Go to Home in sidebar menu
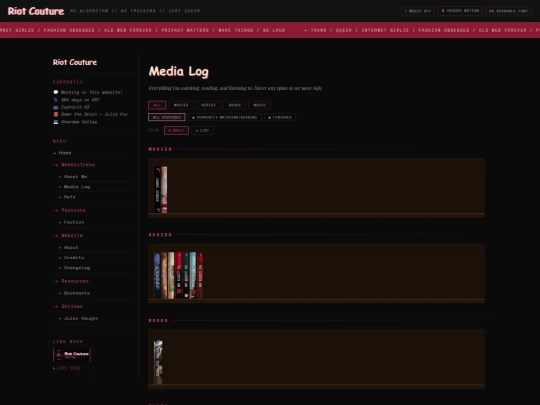Image resolution: width=540 pixels, height=405 pixels. (65, 153)
